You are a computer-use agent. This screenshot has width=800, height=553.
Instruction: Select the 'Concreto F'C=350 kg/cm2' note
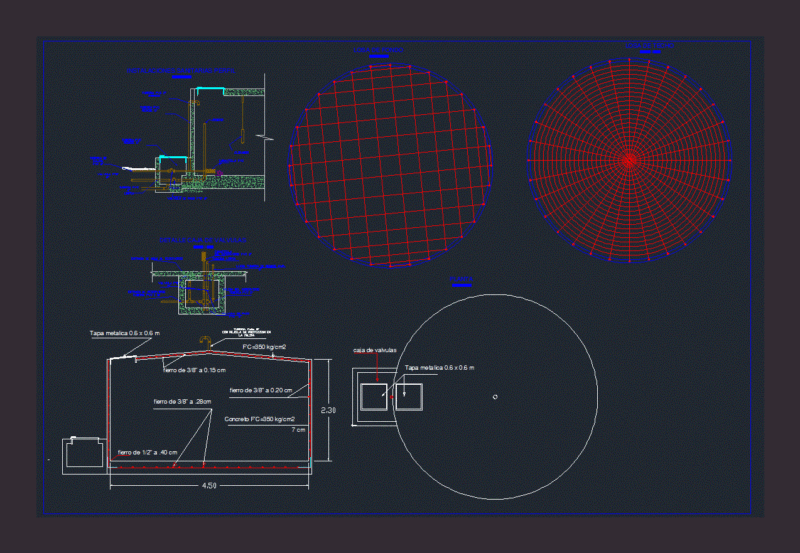click(260, 419)
